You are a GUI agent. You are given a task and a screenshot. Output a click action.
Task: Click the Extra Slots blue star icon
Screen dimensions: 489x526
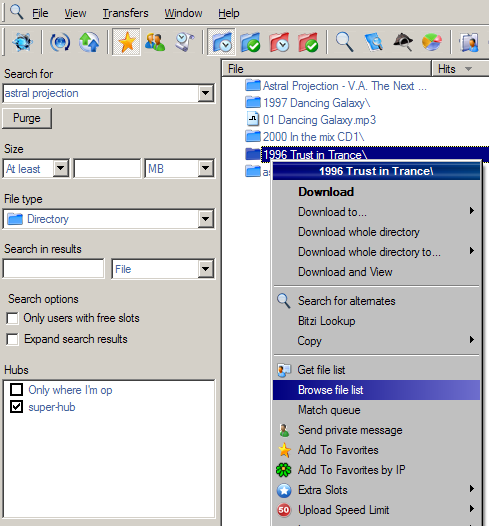pos(284,490)
